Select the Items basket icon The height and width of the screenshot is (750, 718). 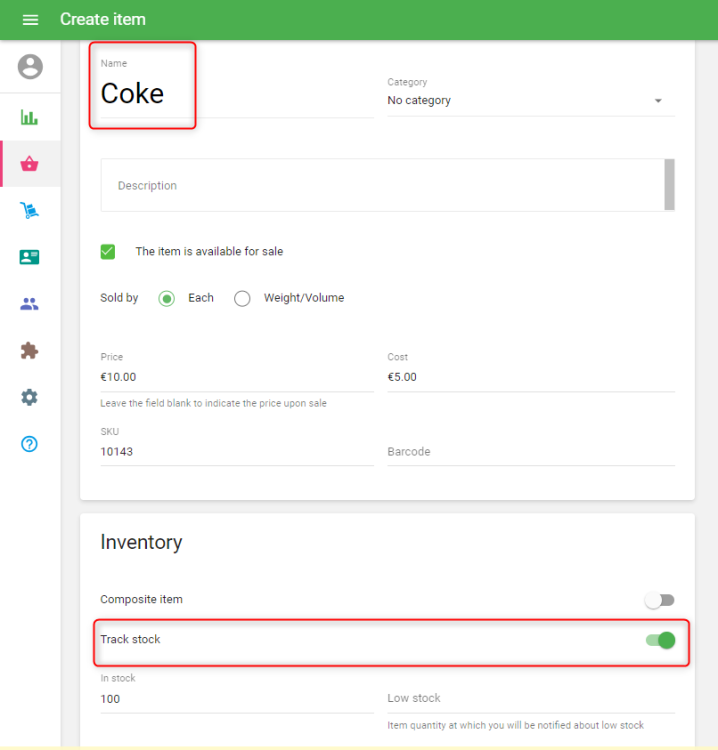[x=30, y=164]
